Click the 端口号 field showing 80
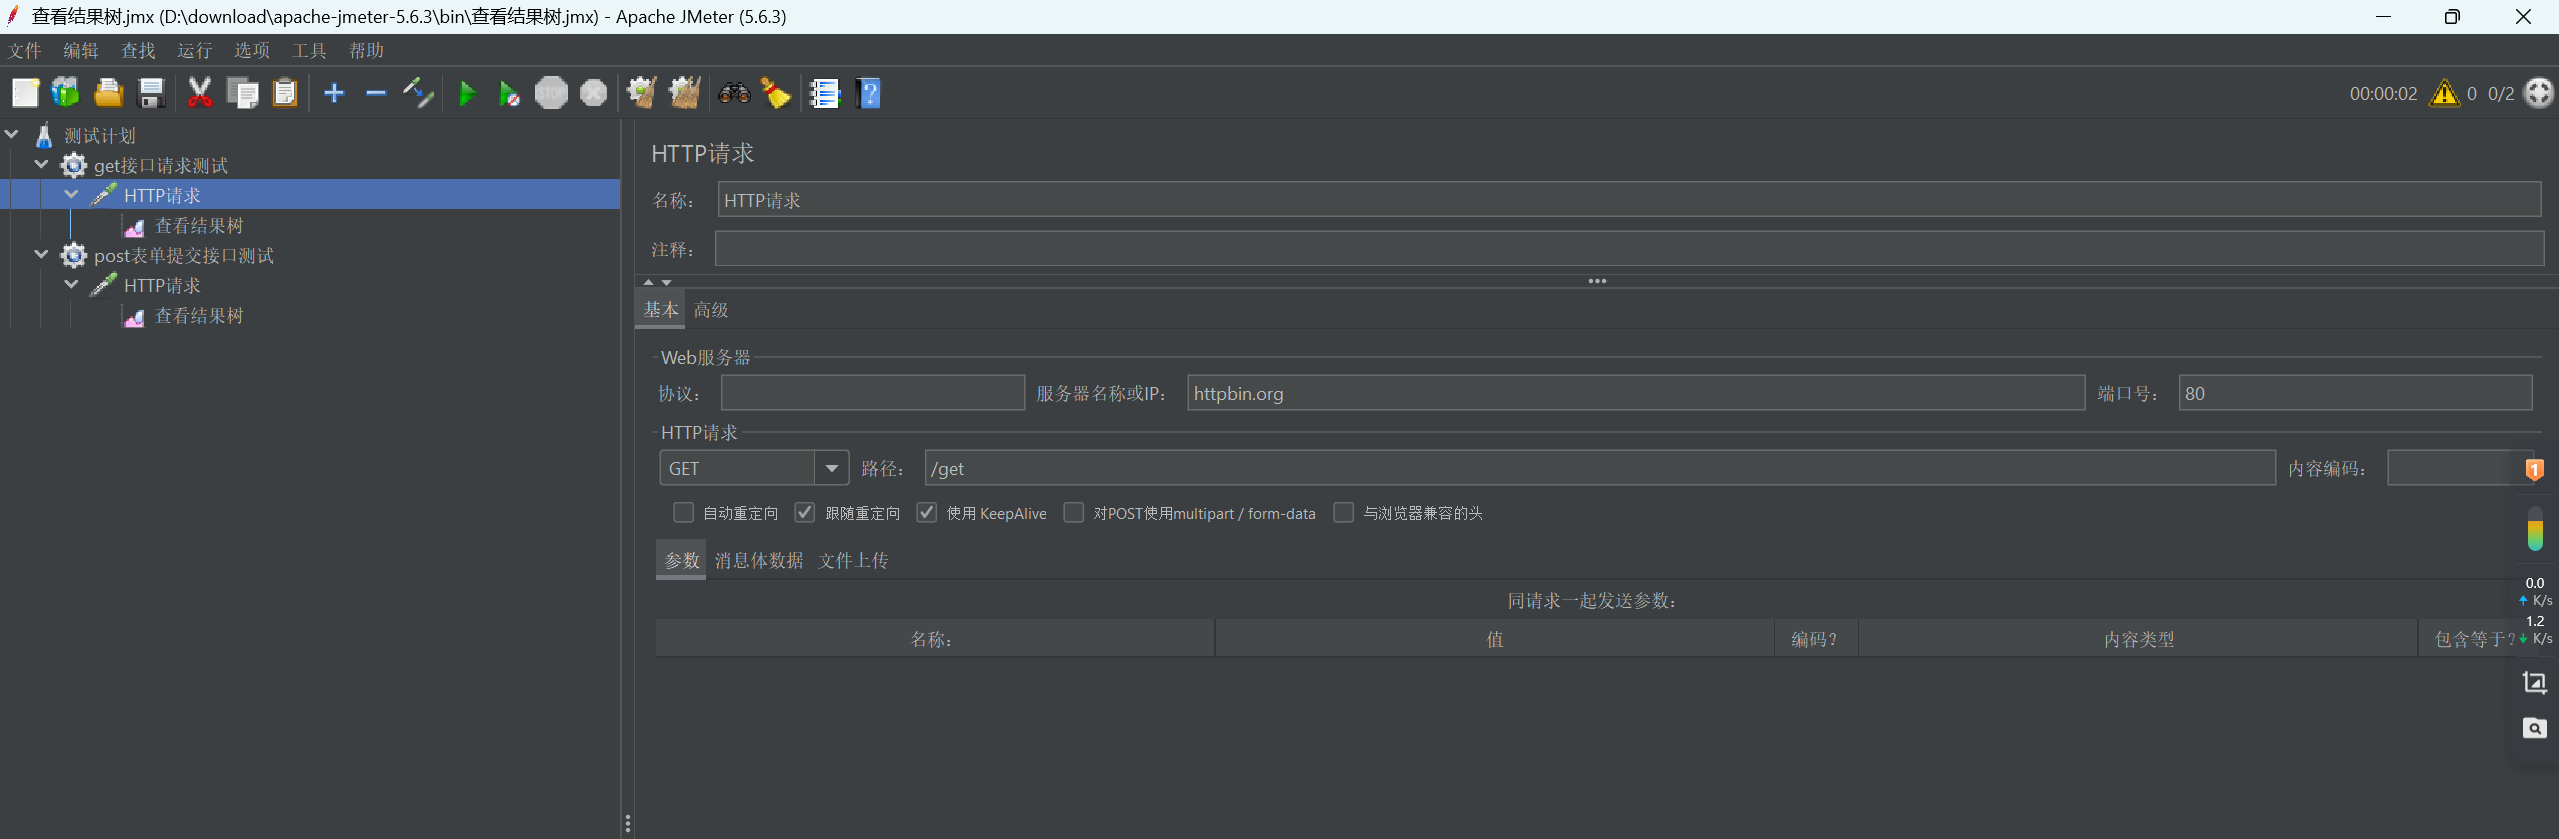2559x839 pixels. (x=2356, y=393)
